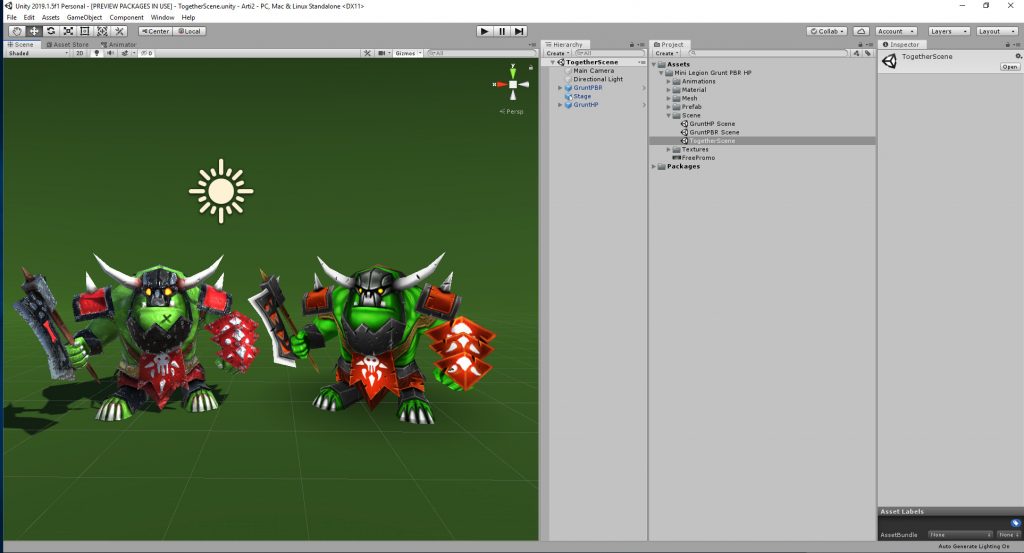Viewport: 1024px width, 553px height.
Task: Open the Layers dropdown
Action: [948, 31]
